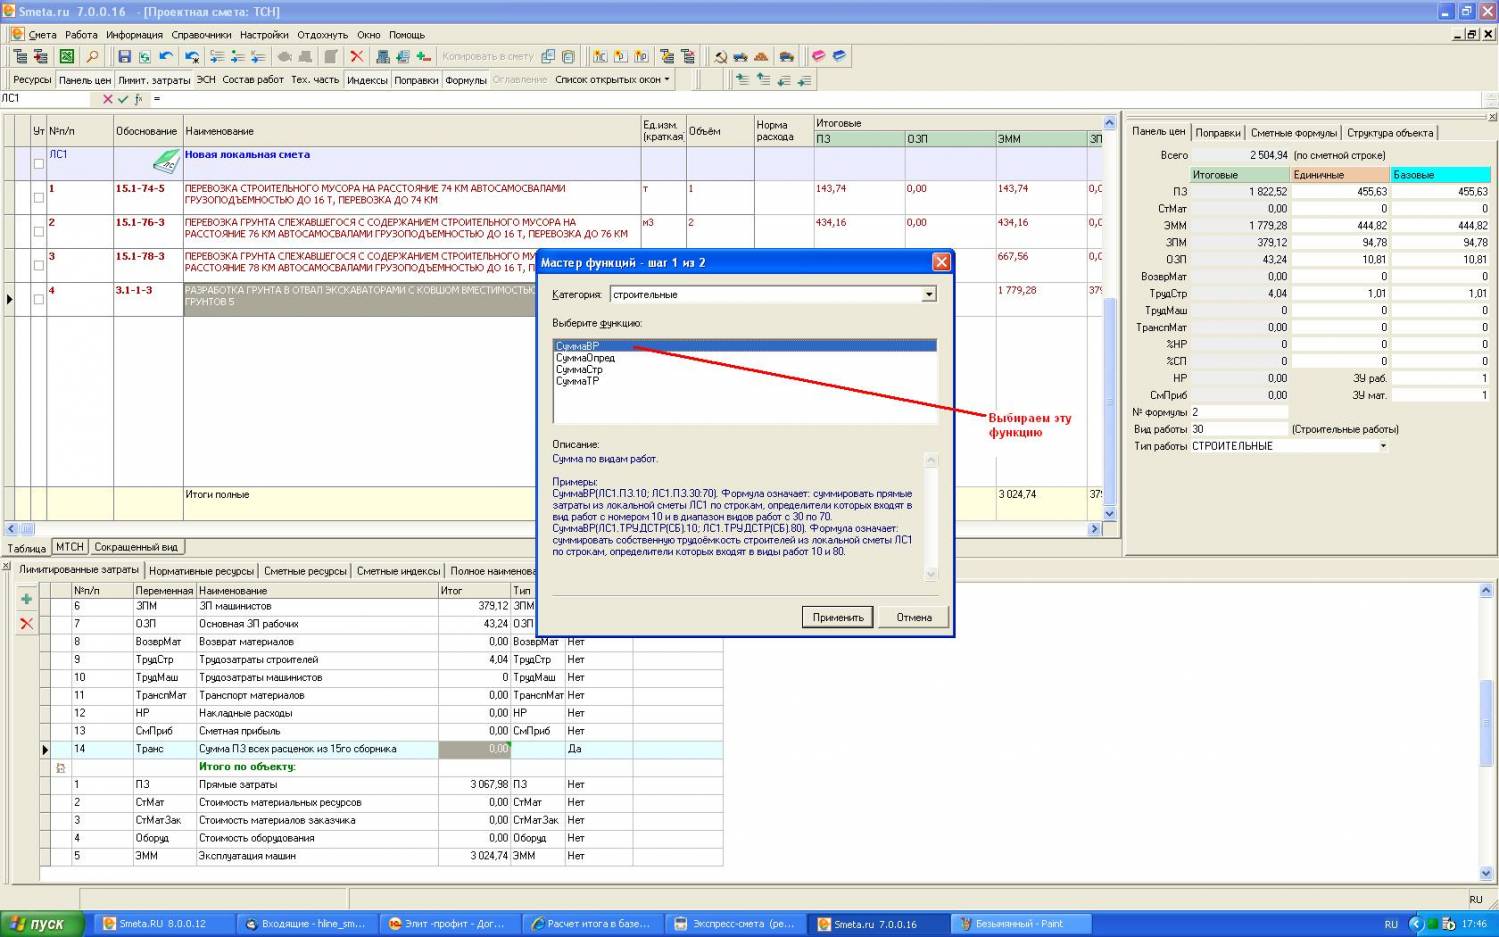This screenshot has height=937, width=1499.
Task: Click the formula fx icon in formula bar
Action: point(138,99)
